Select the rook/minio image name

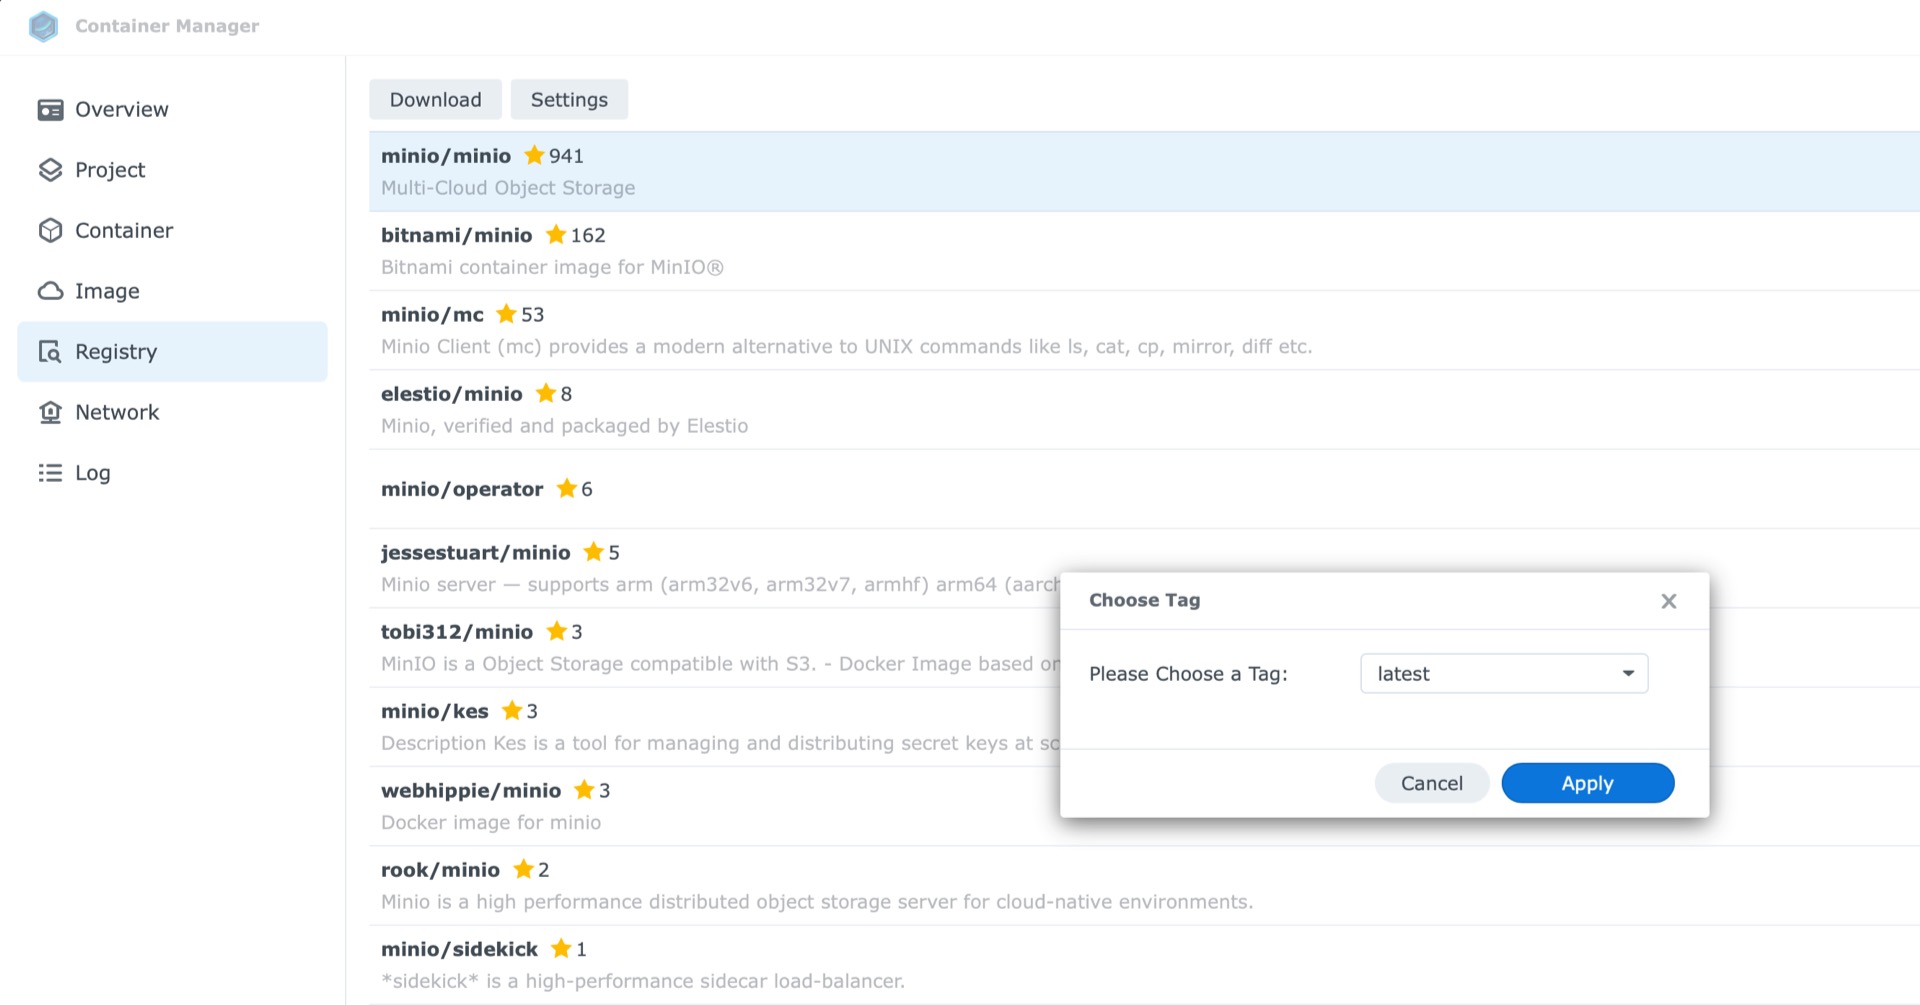[440, 870]
